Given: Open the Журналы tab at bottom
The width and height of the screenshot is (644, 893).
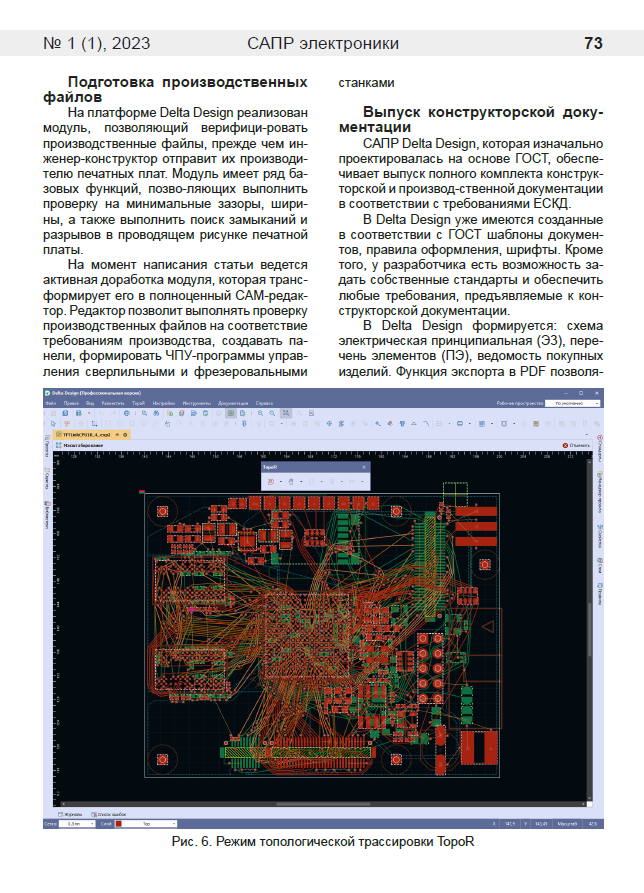Looking at the screenshot, I should 70,814.
